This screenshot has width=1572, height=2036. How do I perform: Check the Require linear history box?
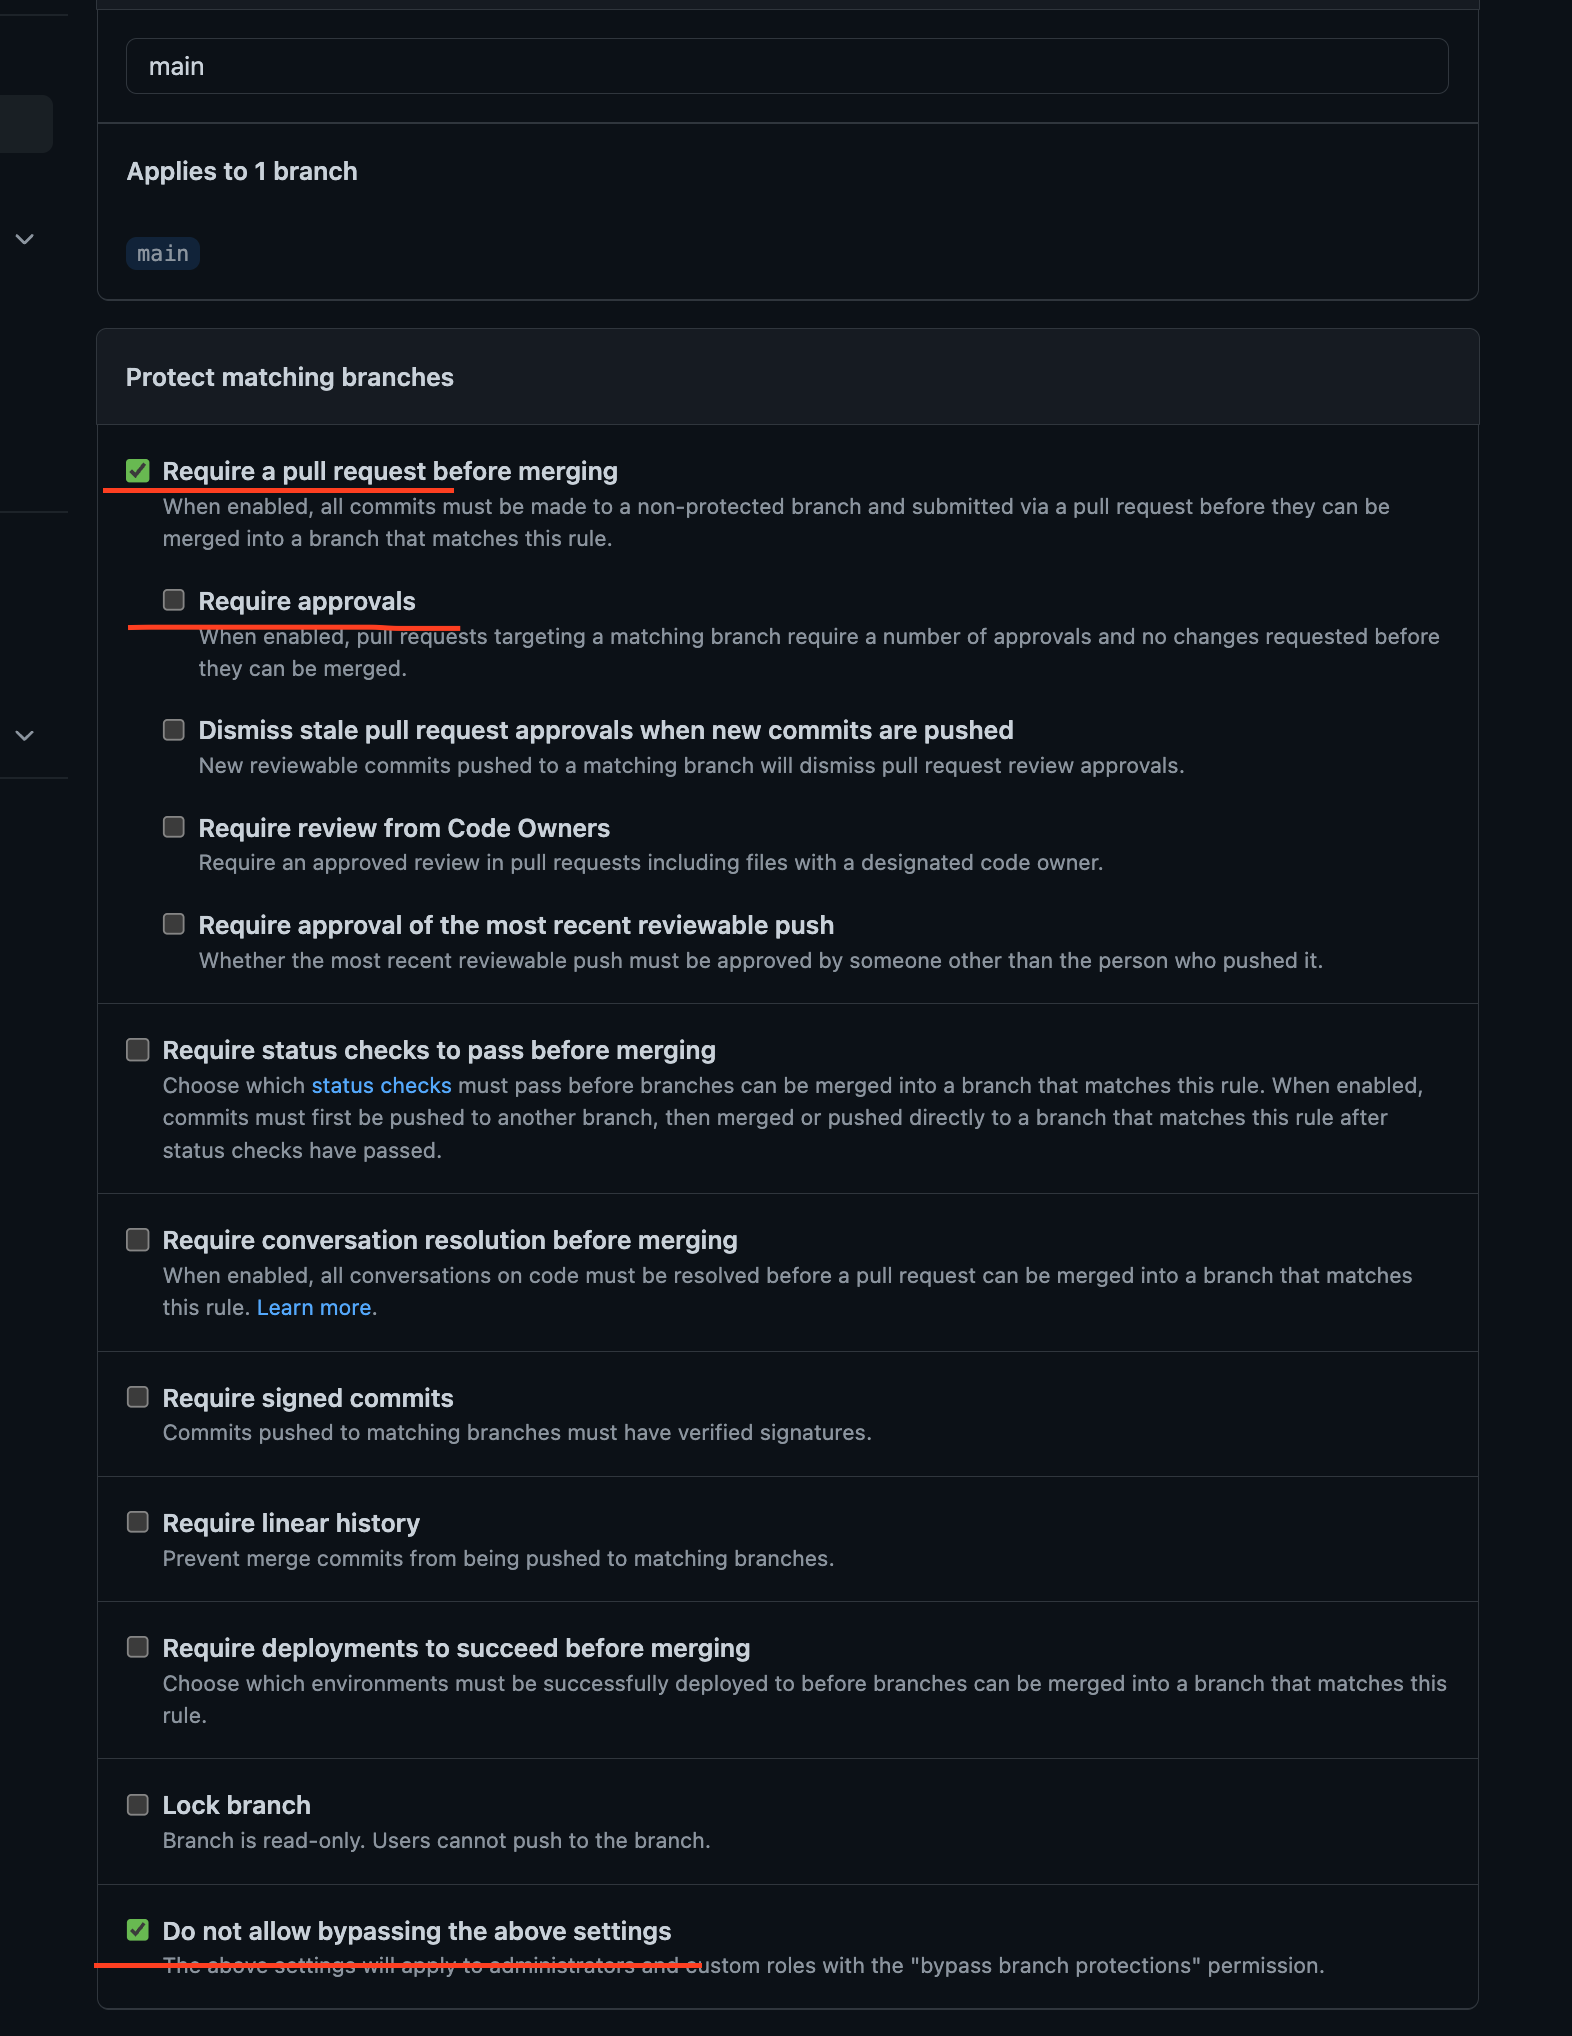[138, 1522]
